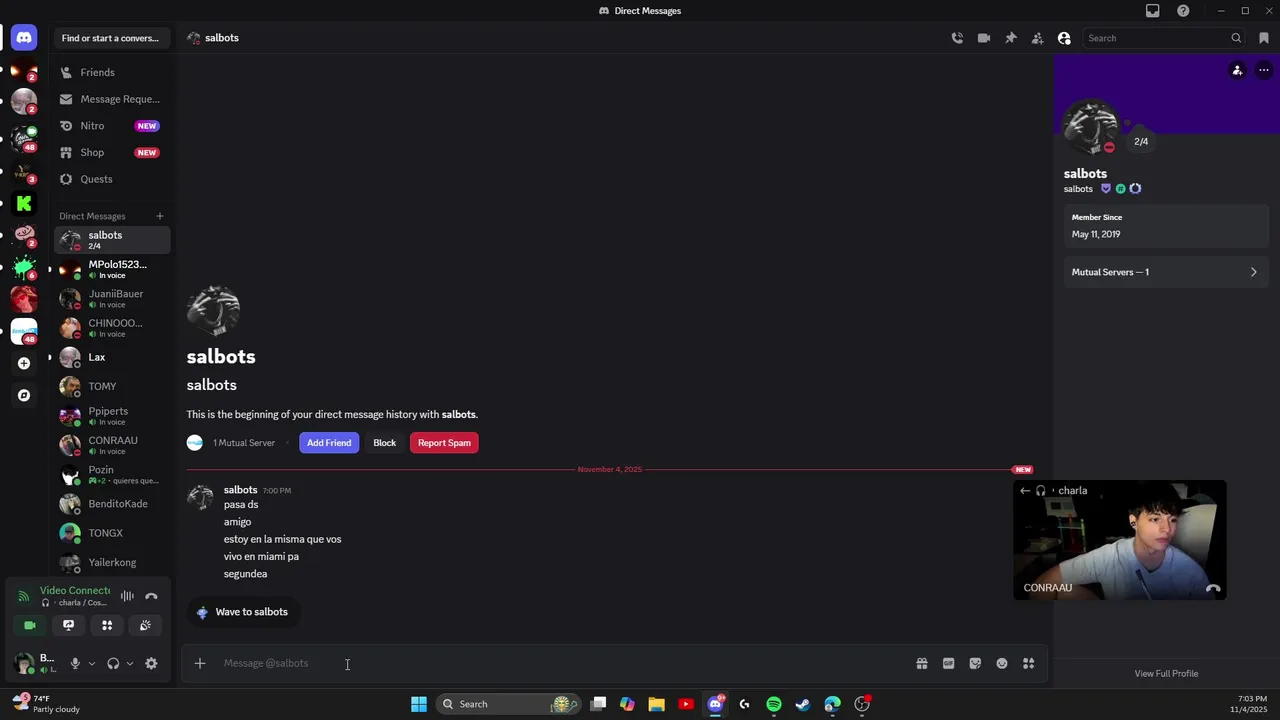
Task: Open the DM with Lax
Action: (112, 357)
